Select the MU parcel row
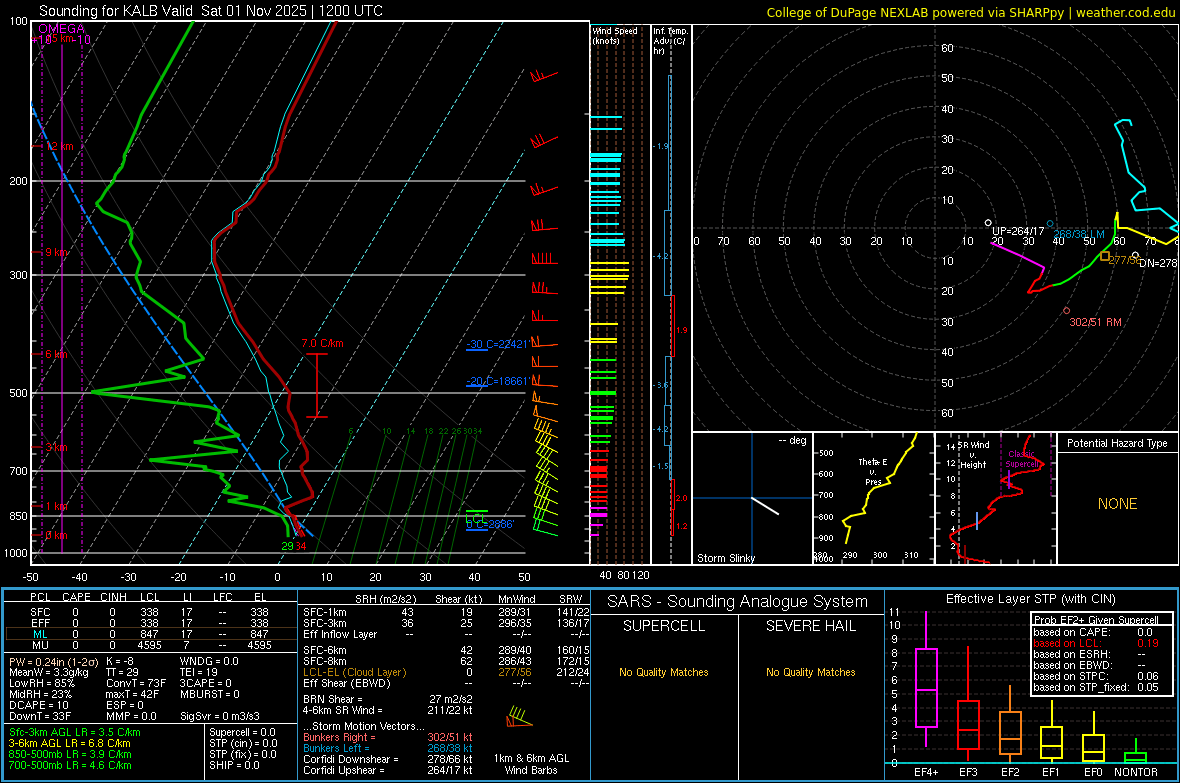This screenshot has height=783, width=1180. click(151, 644)
